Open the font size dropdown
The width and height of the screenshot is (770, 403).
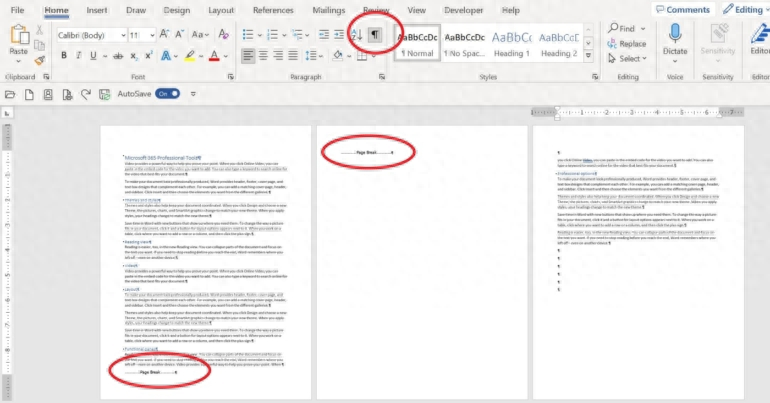(150, 34)
